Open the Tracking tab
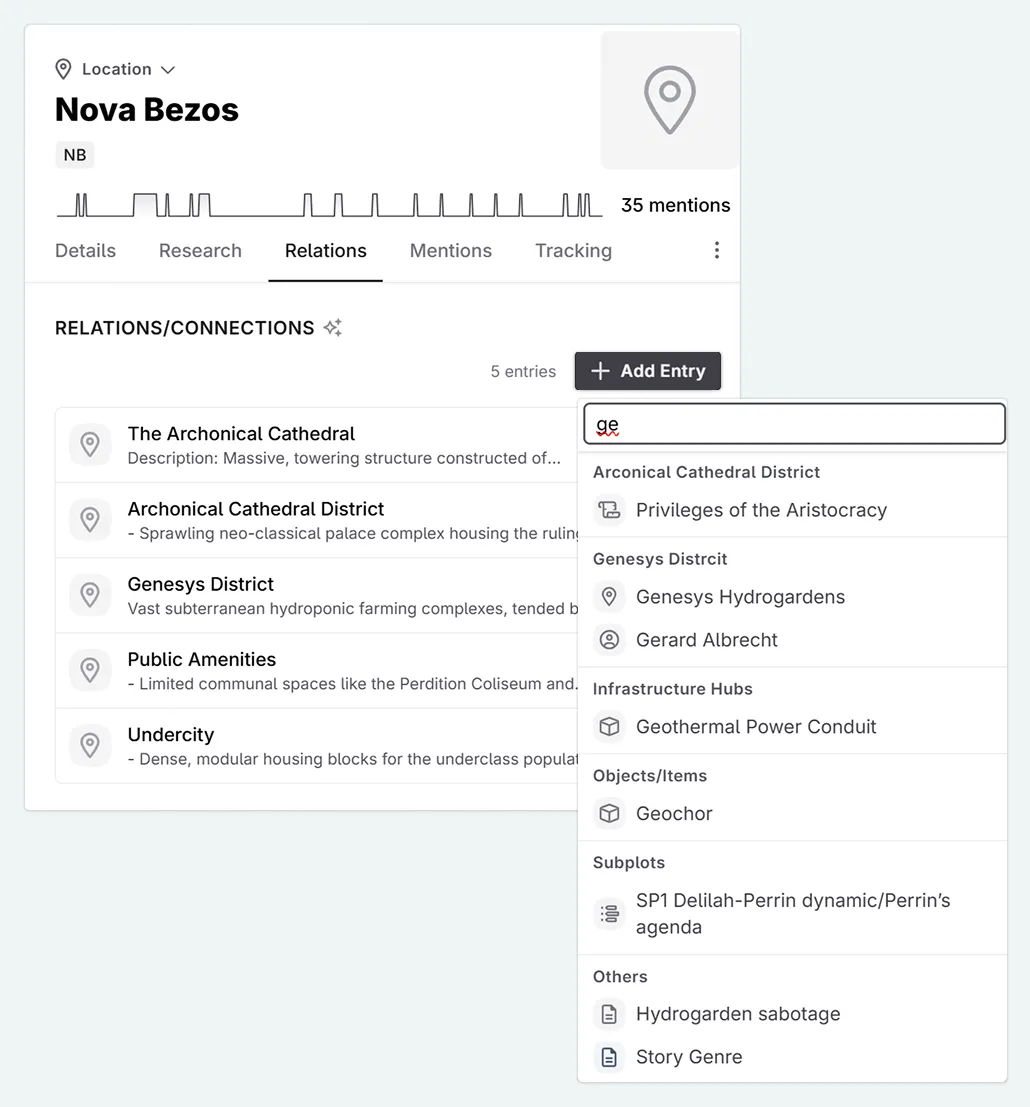The width and height of the screenshot is (1030, 1107). 573,251
